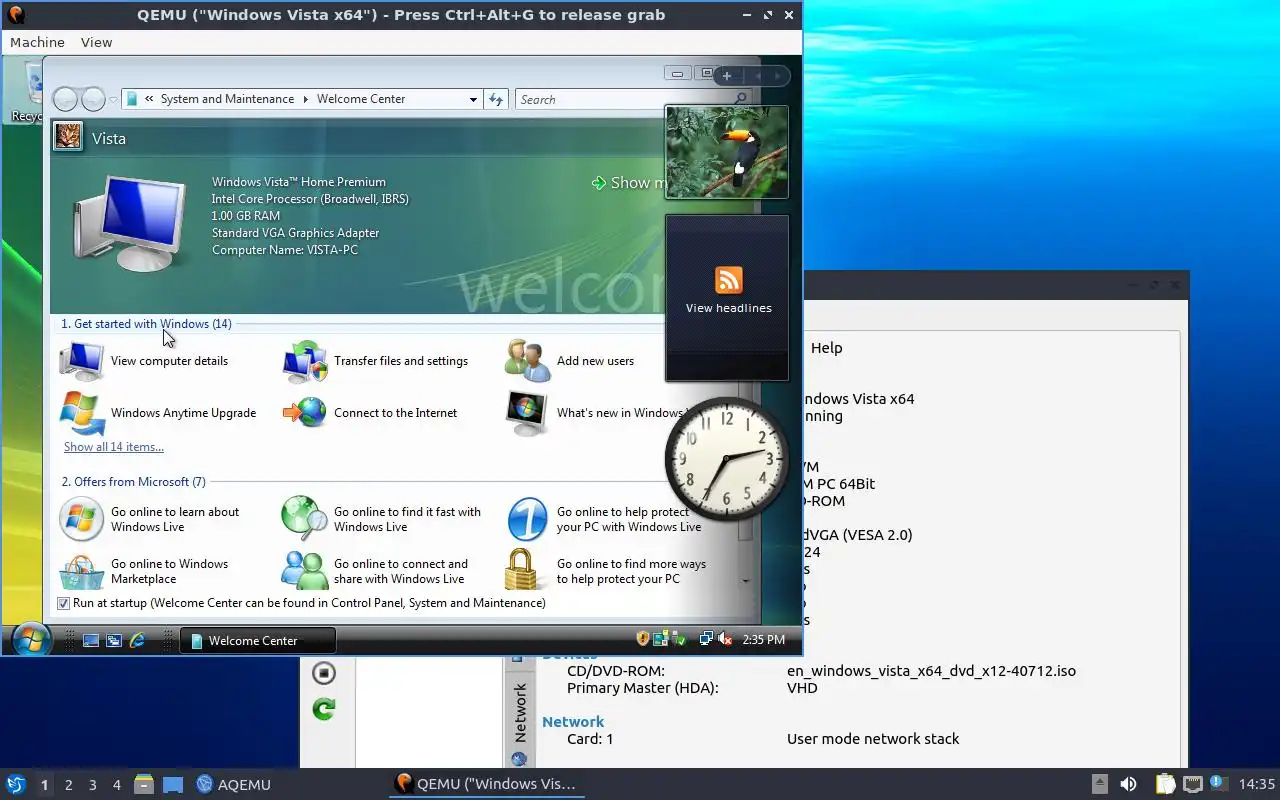Switch to workspace 4
Screen dimensions: 1280x800
116,785
